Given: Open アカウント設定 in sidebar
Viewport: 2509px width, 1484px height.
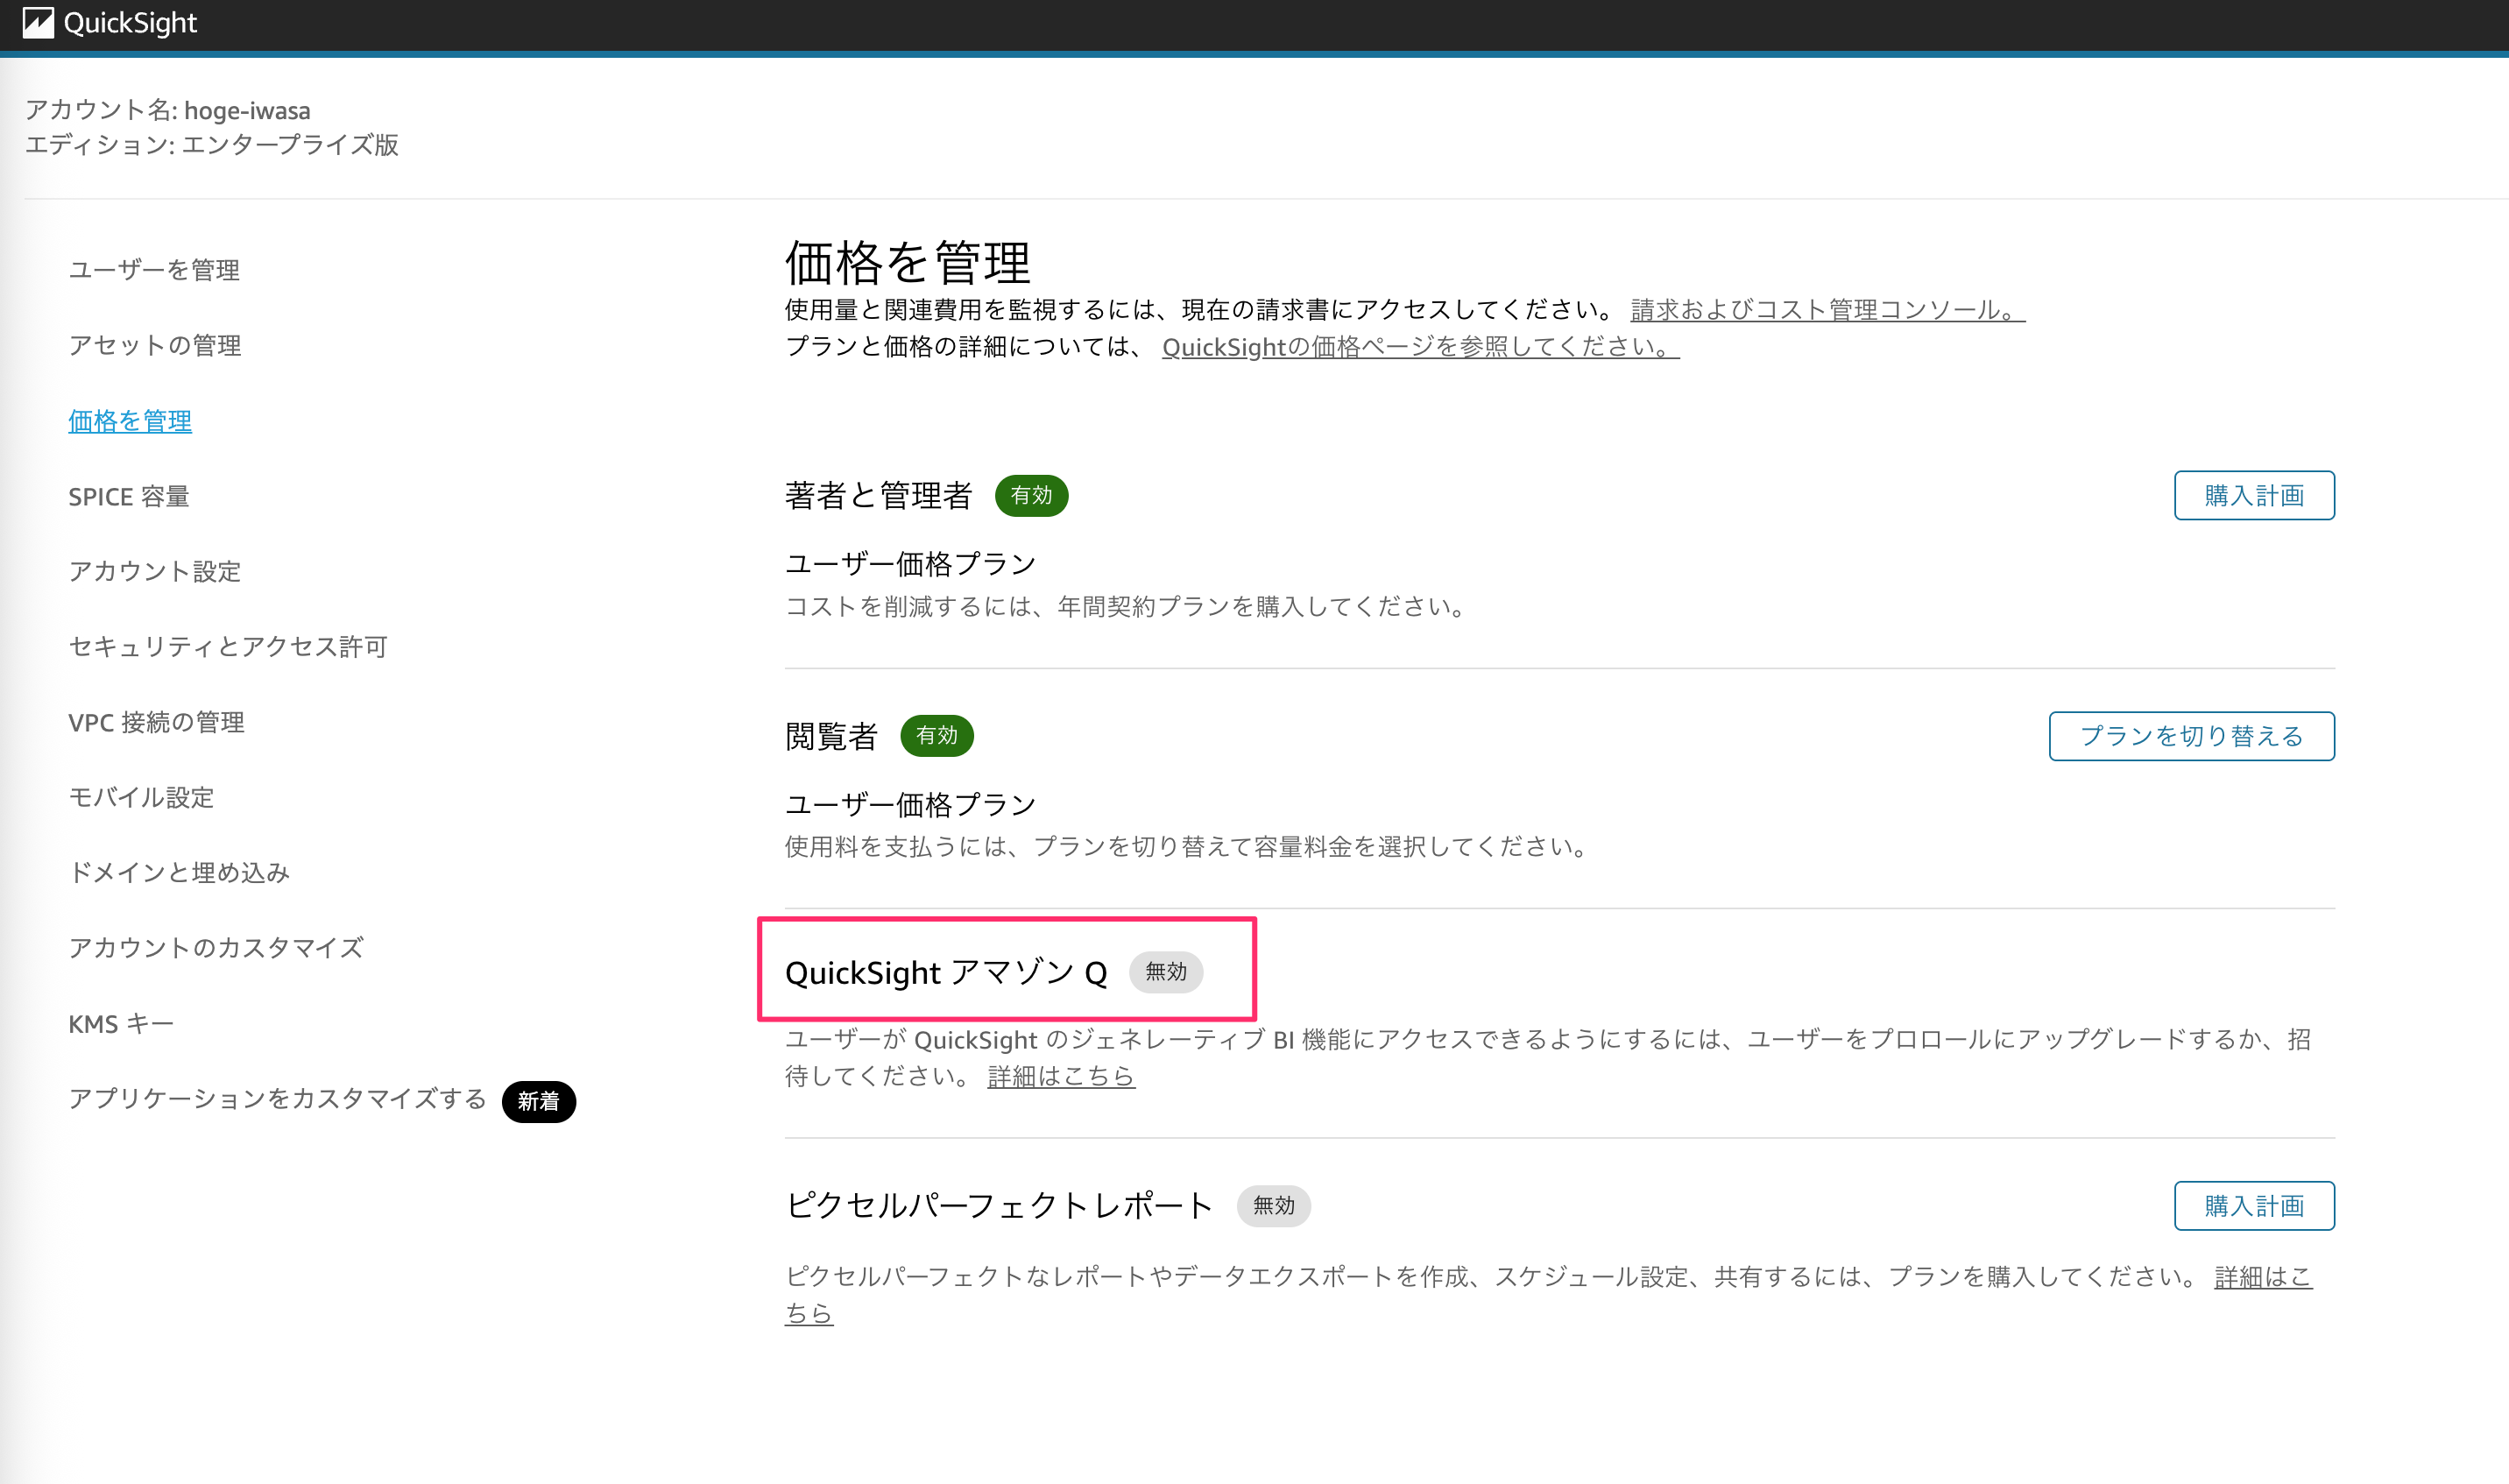Looking at the screenshot, I should point(155,571).
